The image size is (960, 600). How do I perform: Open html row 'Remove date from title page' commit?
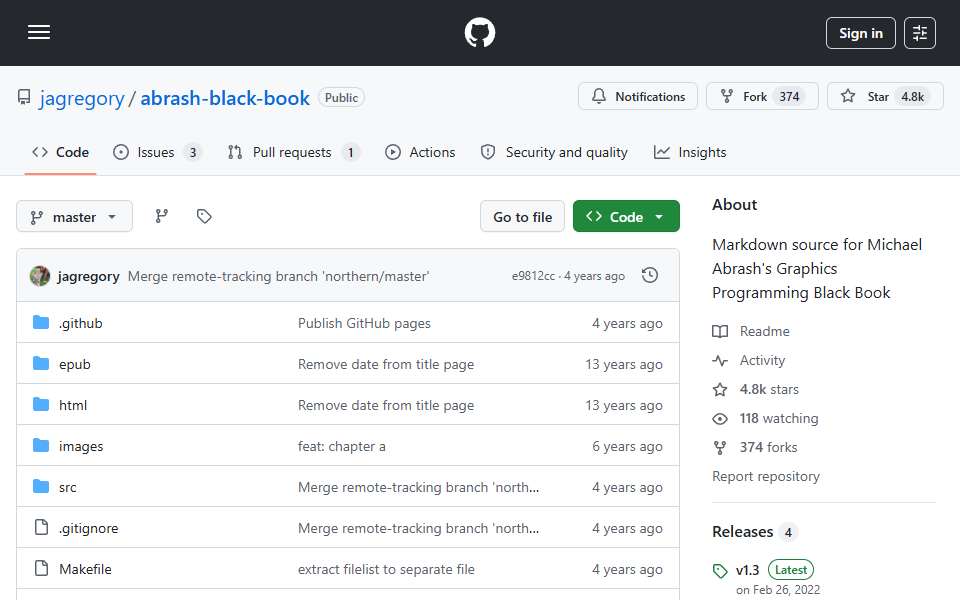tap(386, 405)
